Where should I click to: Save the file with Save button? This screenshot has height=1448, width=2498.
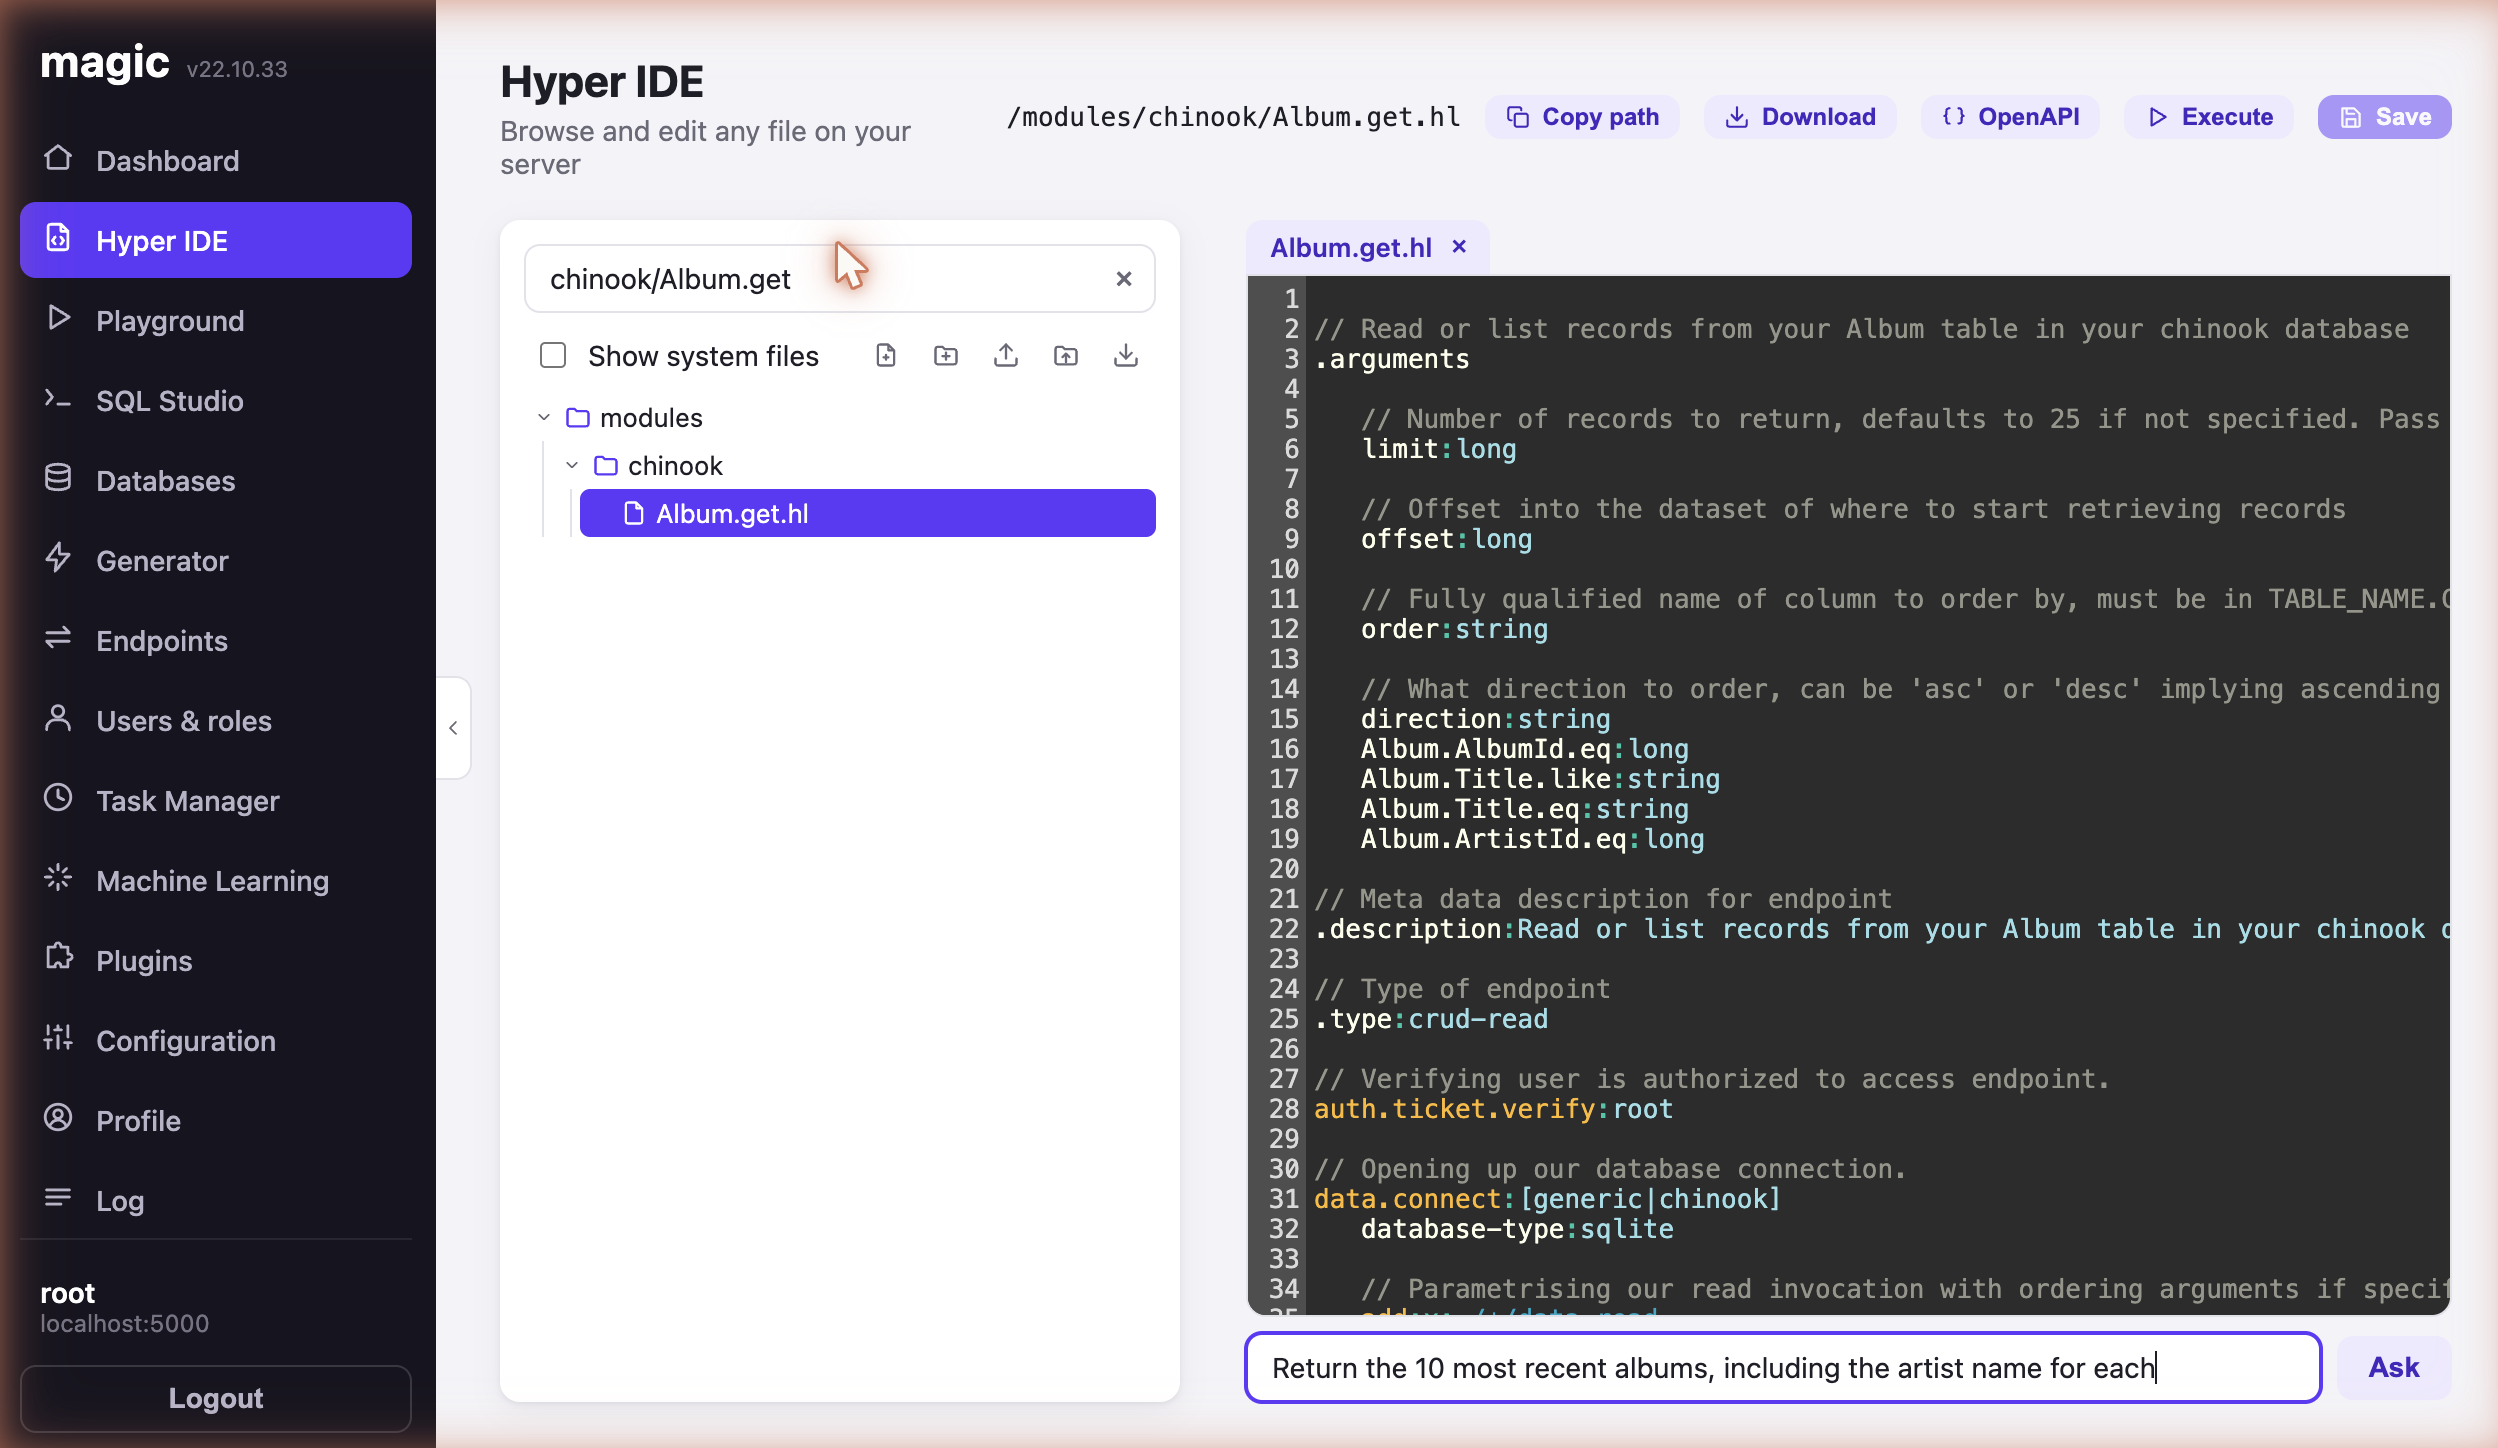2385,117
